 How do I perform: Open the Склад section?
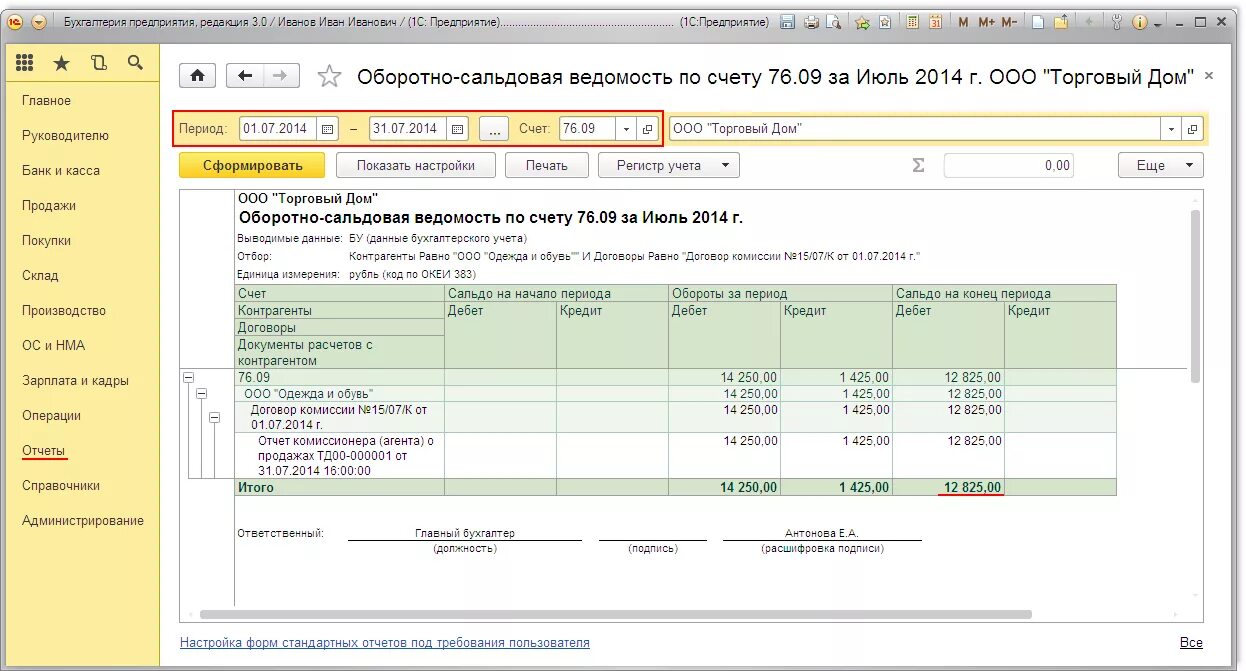[40, 275]
